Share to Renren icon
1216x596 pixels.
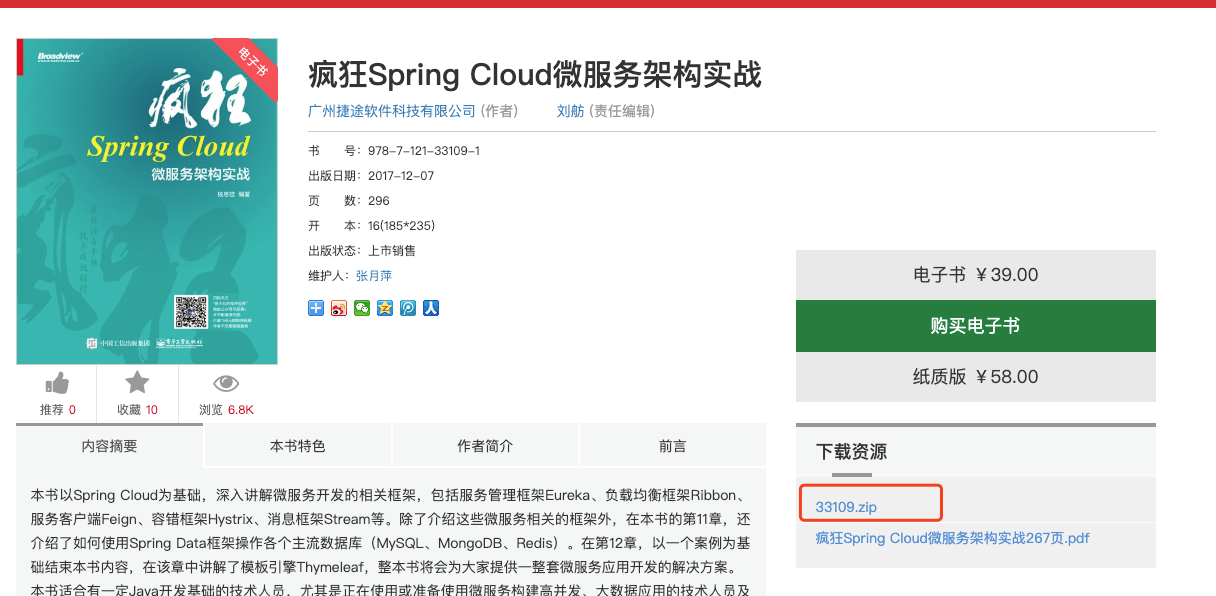tap(431, 308)
